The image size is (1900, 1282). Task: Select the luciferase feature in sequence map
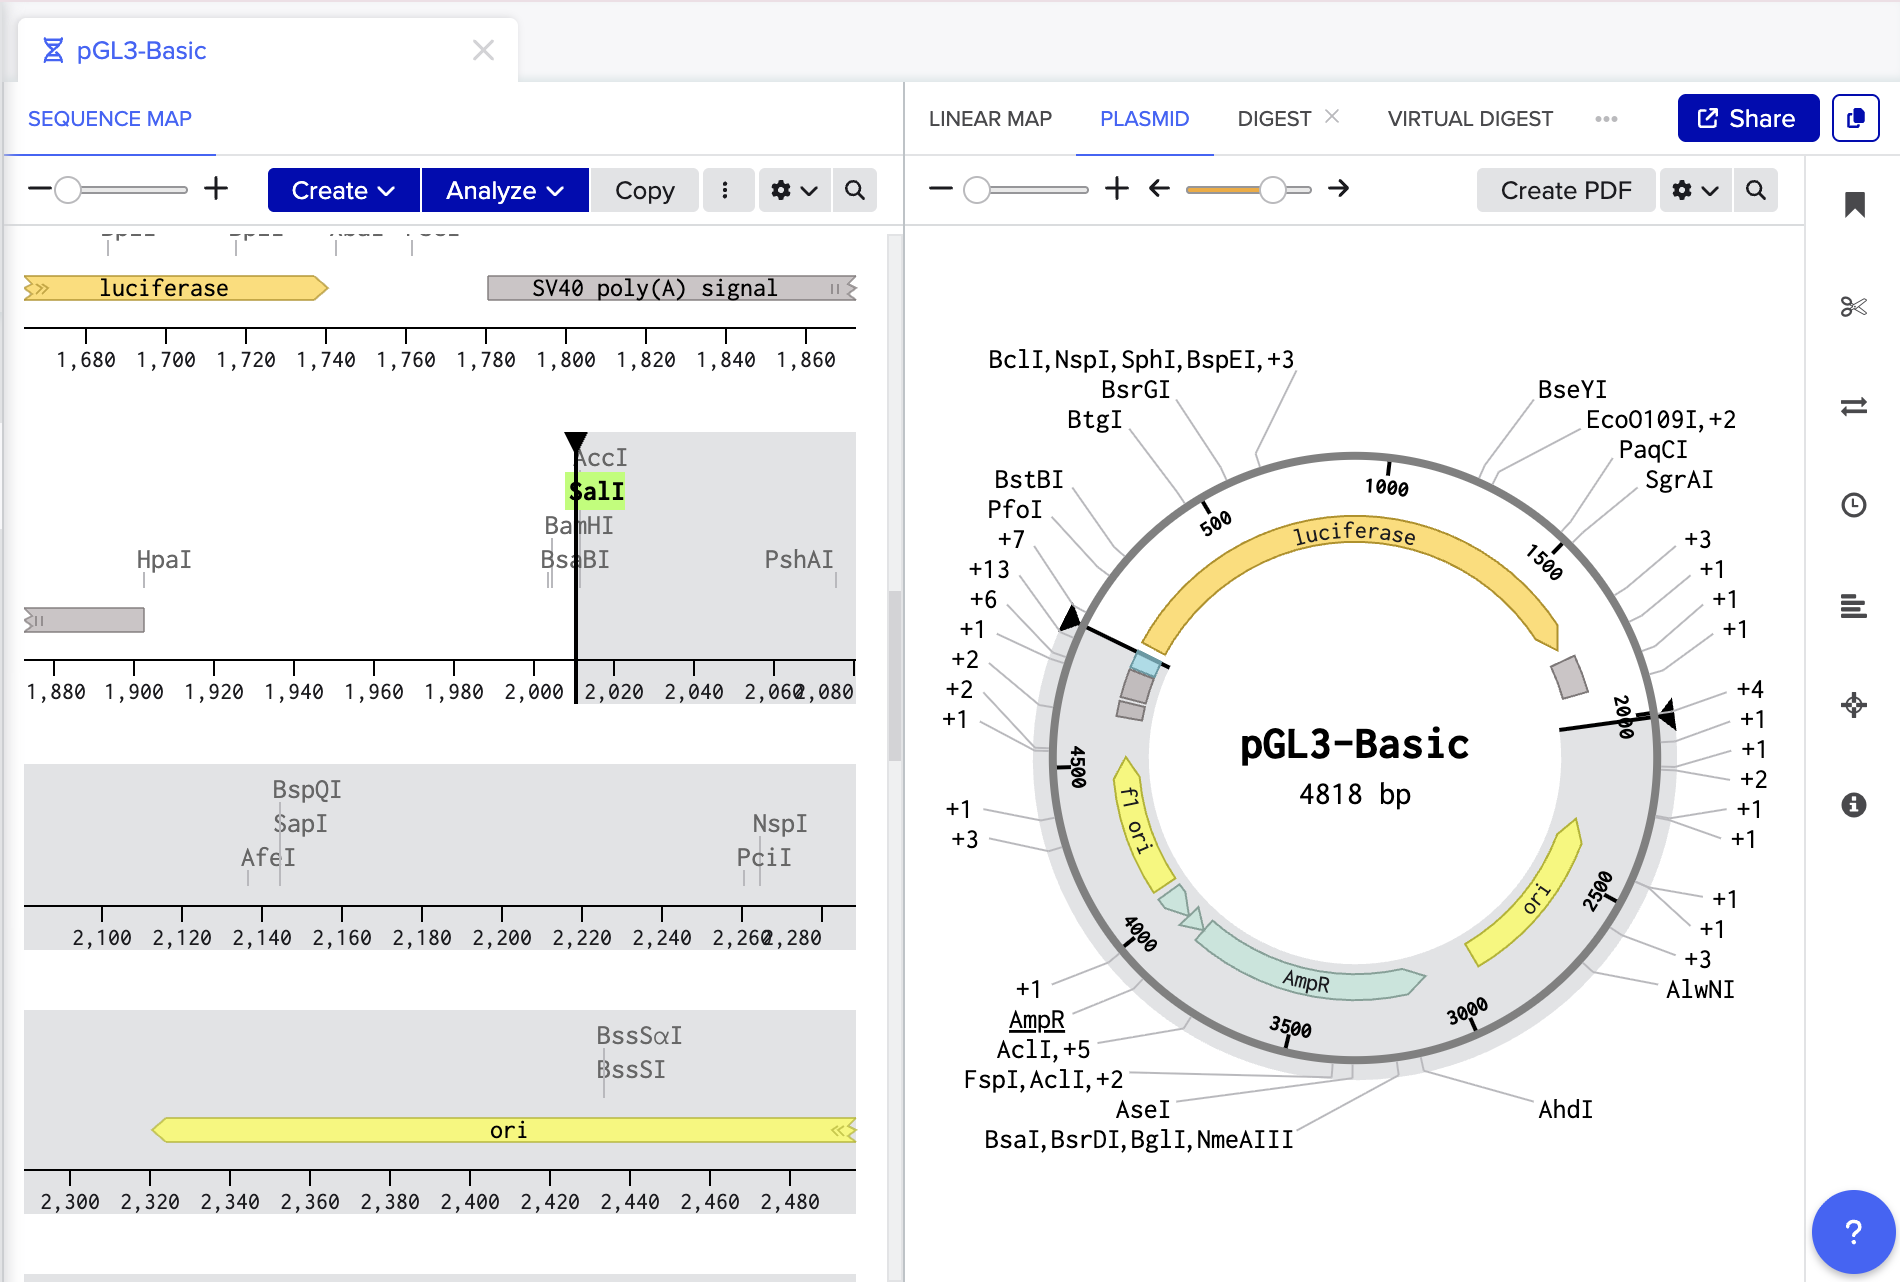[176, 288]
